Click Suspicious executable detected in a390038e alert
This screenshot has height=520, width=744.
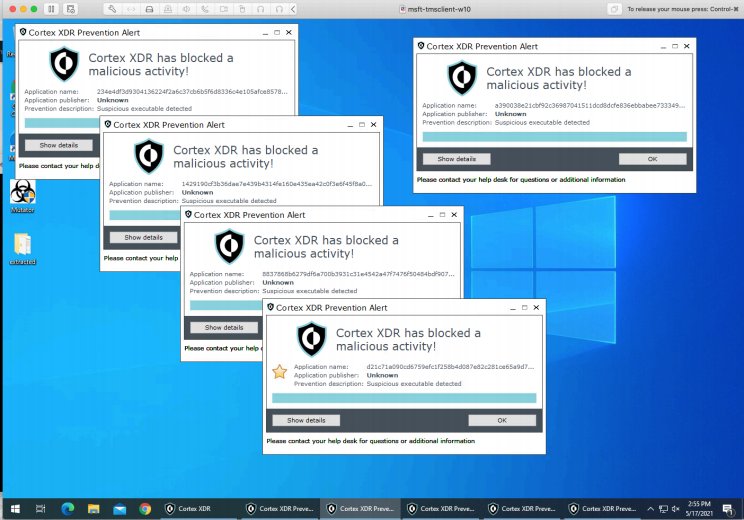542,122
